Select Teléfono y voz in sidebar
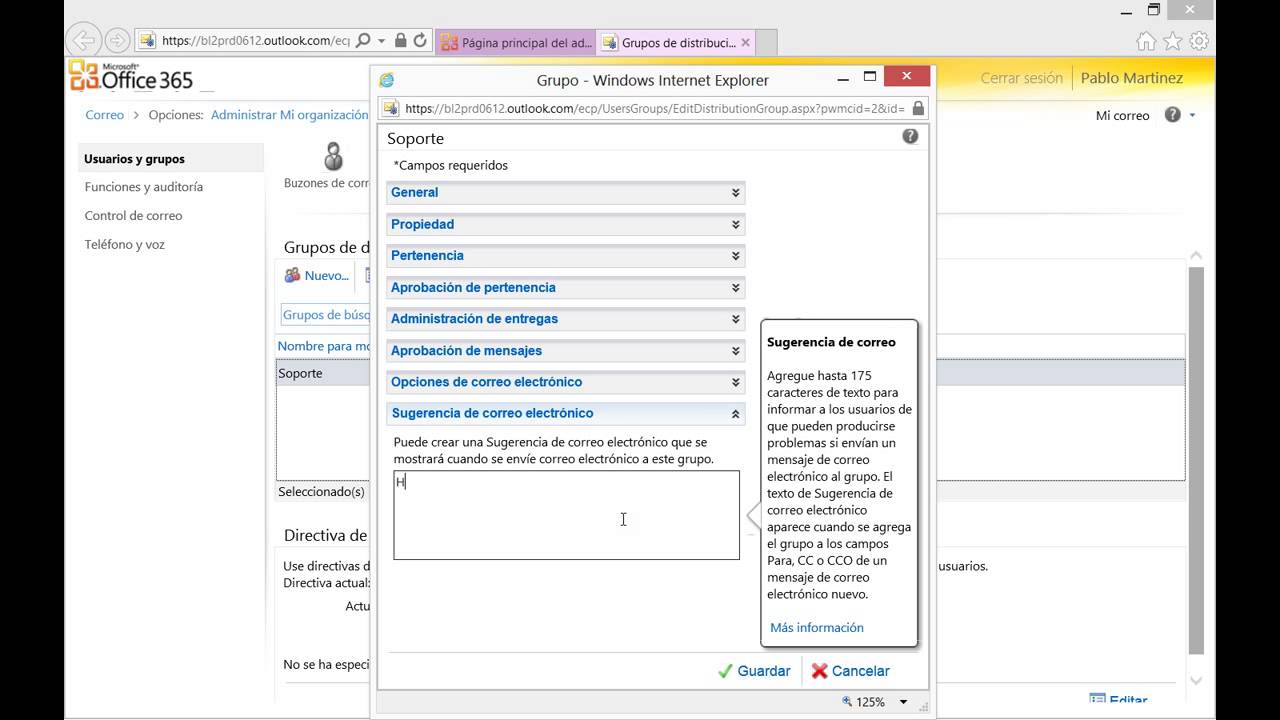 click(125, 245)
